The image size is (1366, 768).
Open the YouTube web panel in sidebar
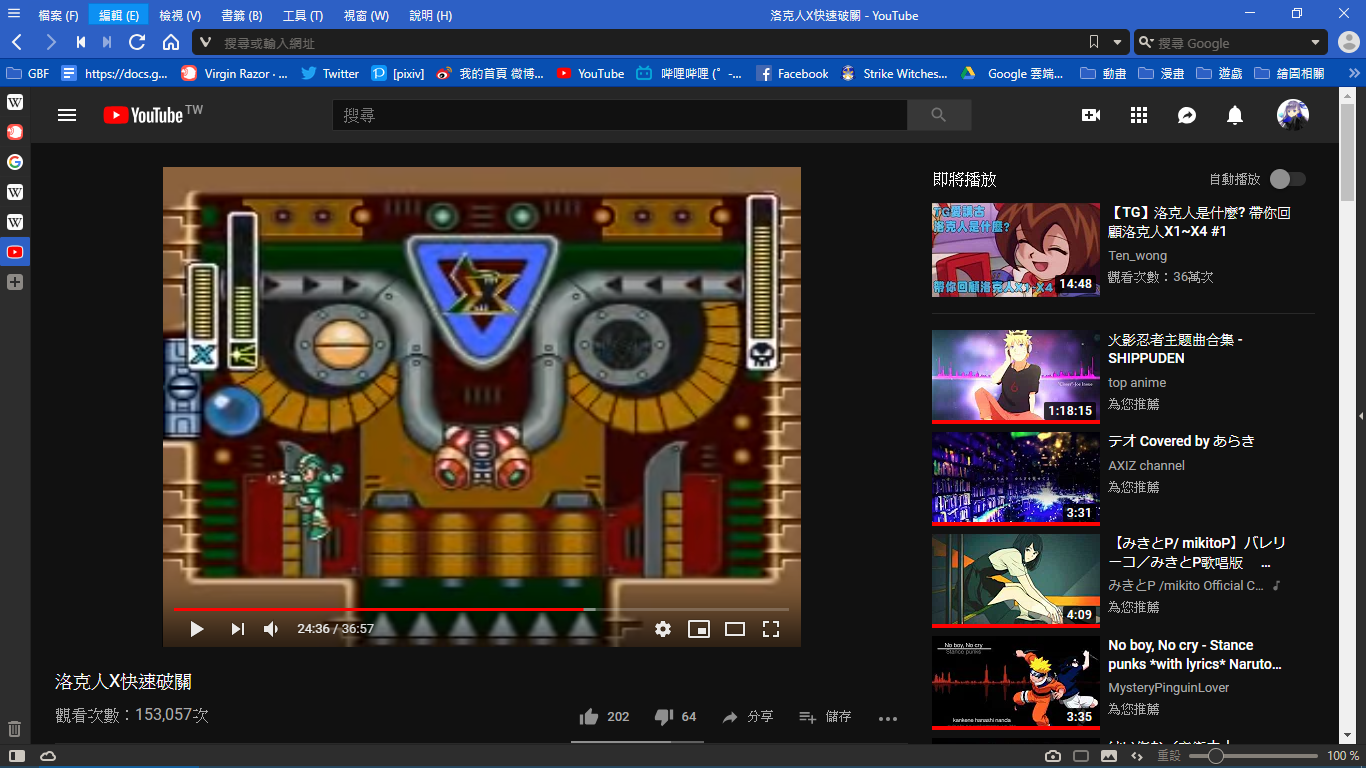click(x=15, y=252)
